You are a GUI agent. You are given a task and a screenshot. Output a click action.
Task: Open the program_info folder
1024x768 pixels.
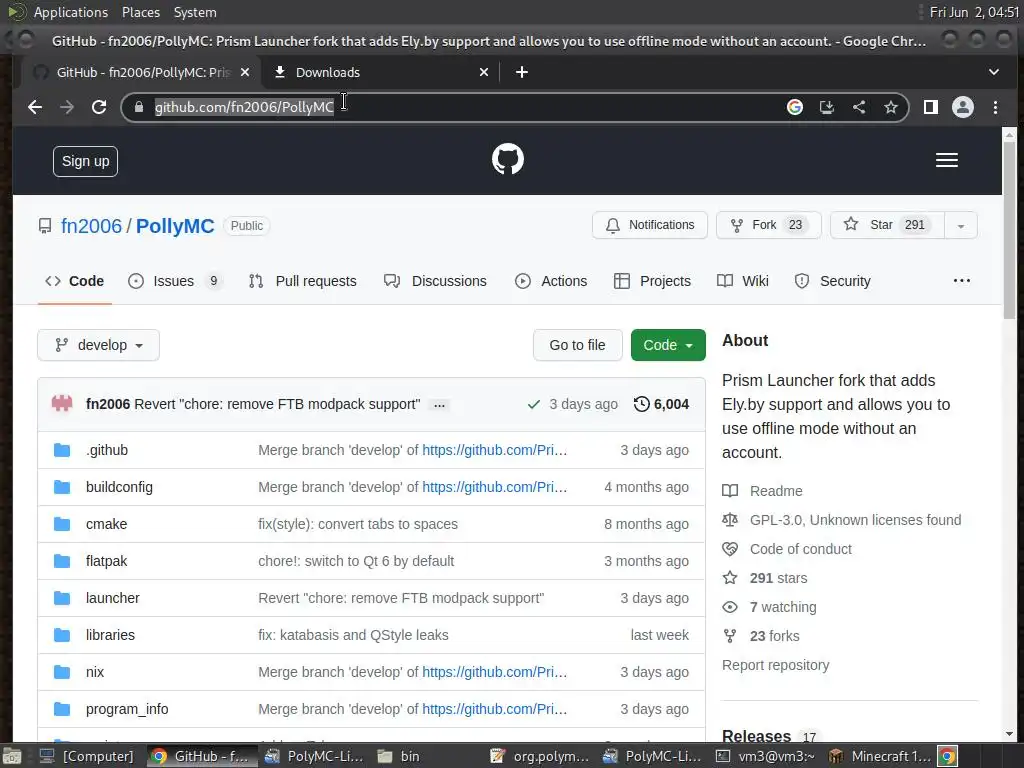(127, 709)
